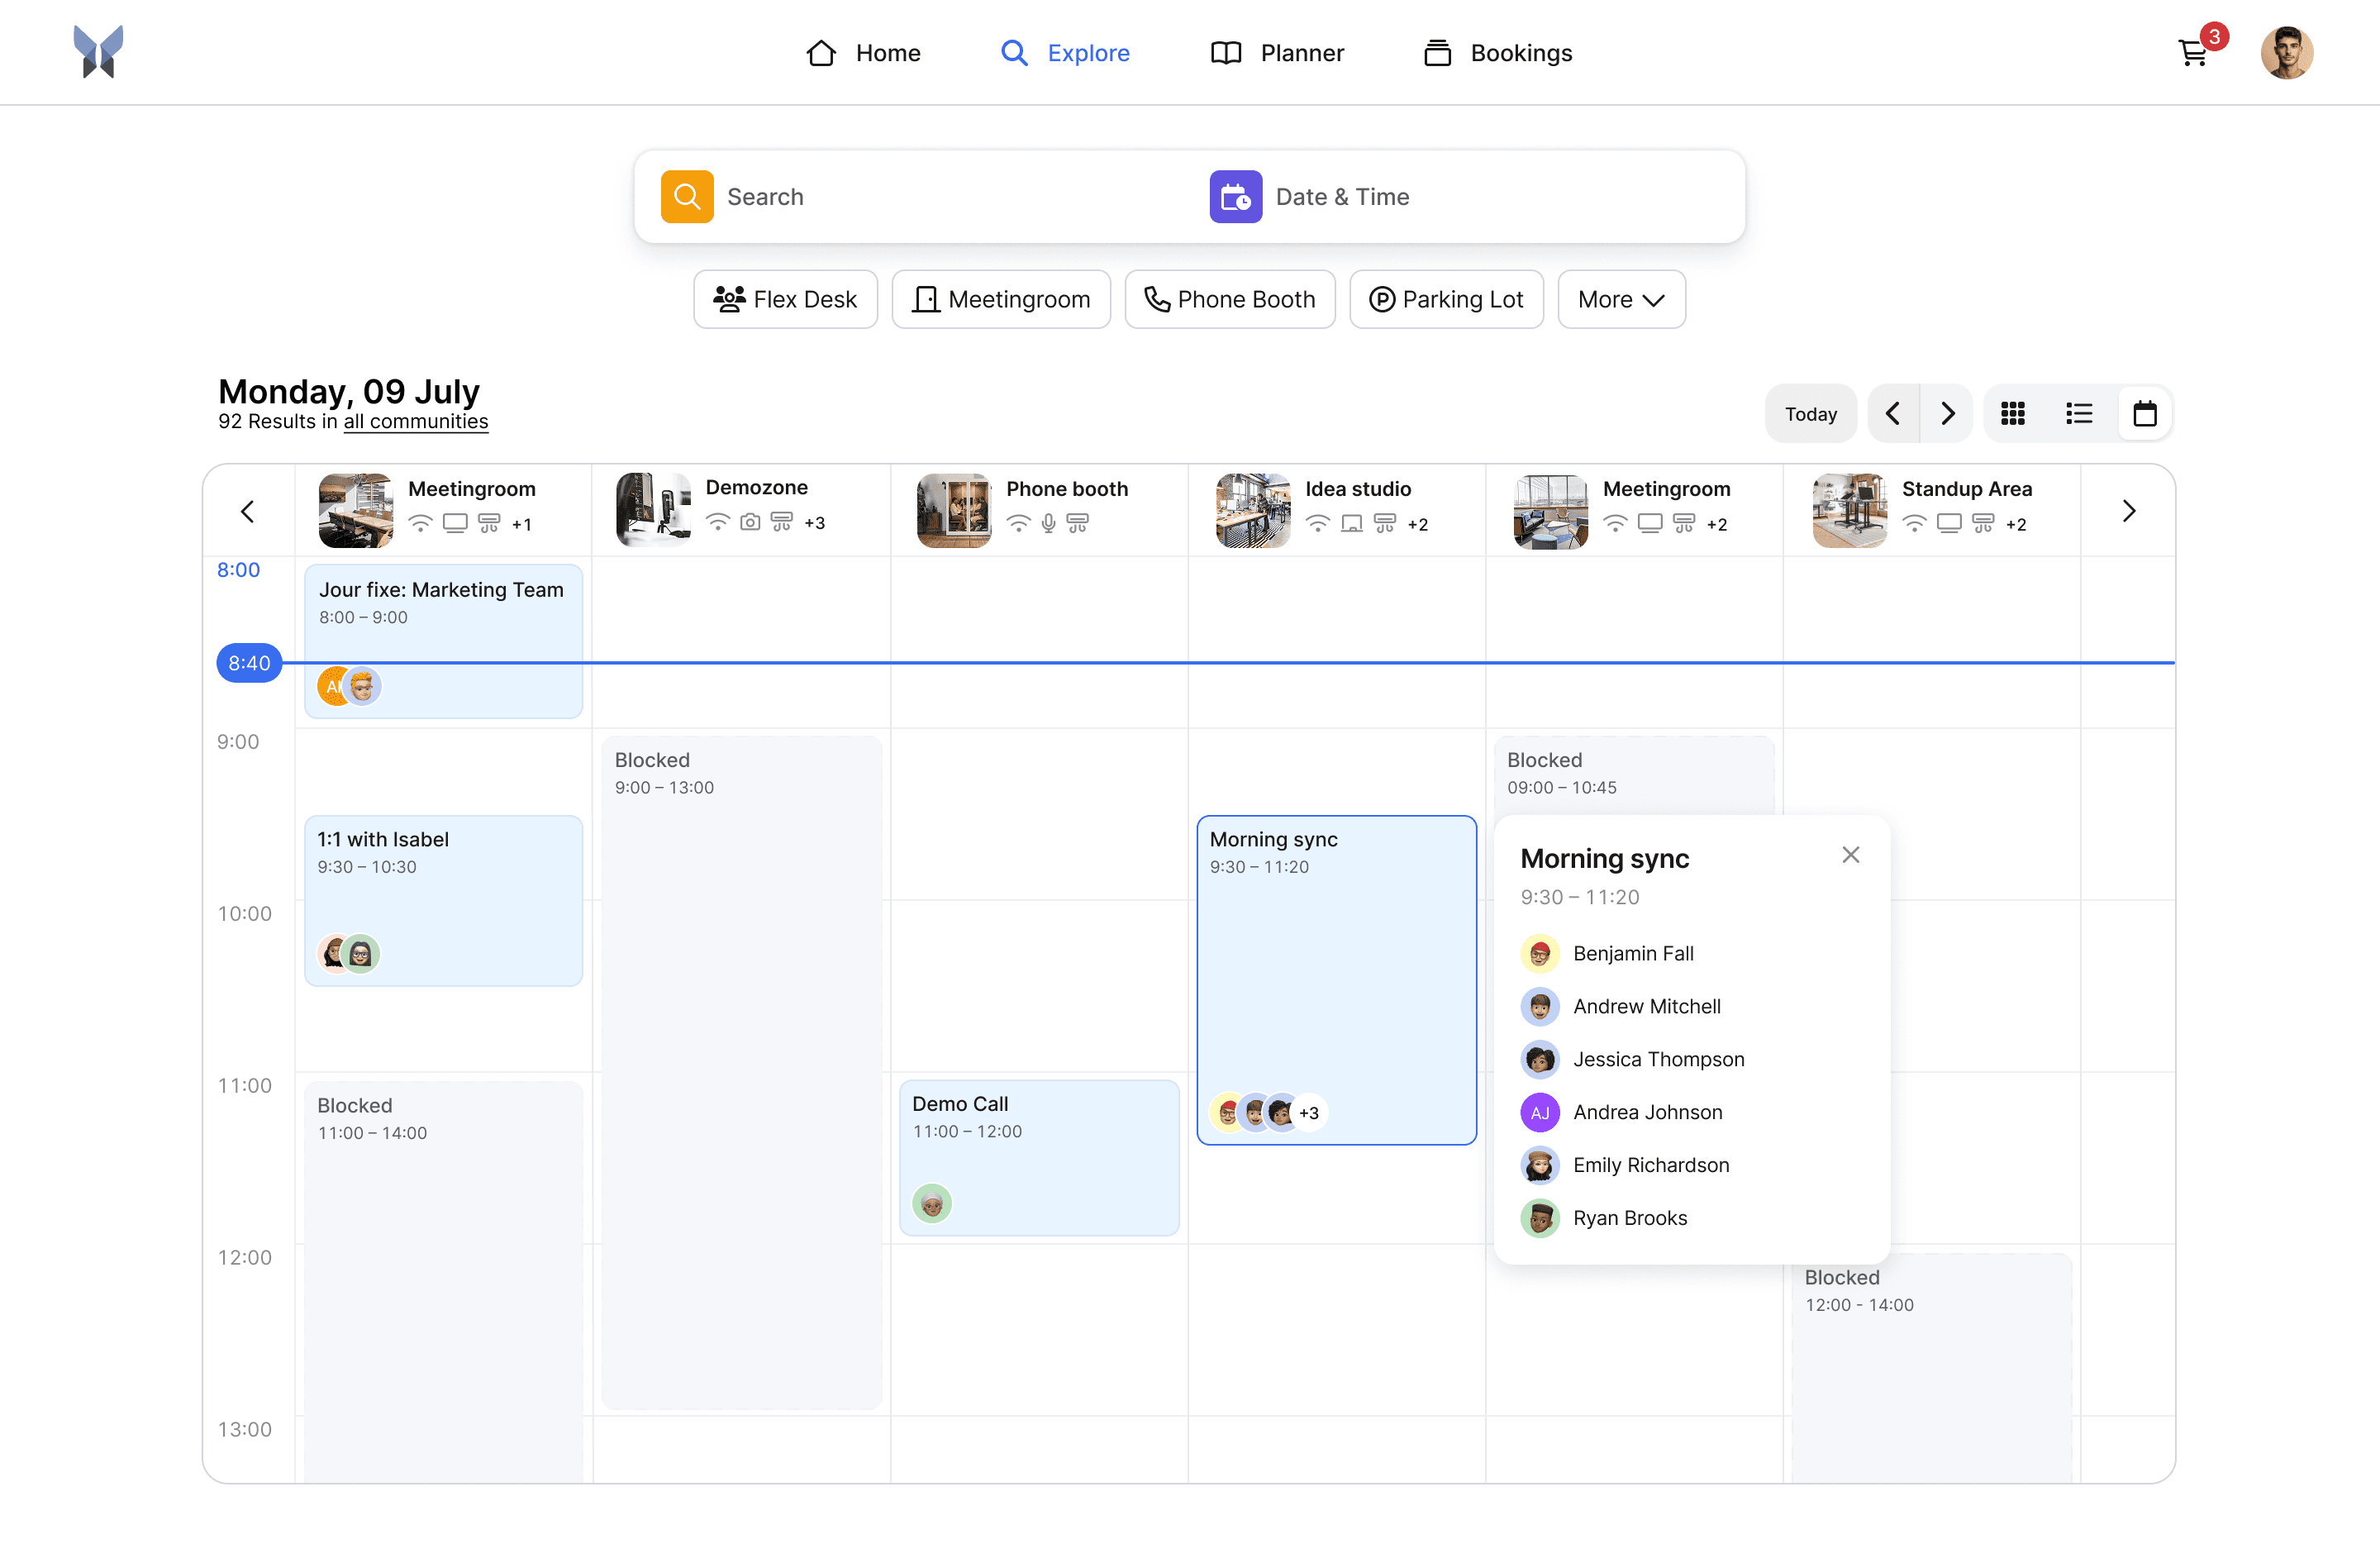
Task: Expand the More filters dropdown
Action: (x=1620, y=300)
